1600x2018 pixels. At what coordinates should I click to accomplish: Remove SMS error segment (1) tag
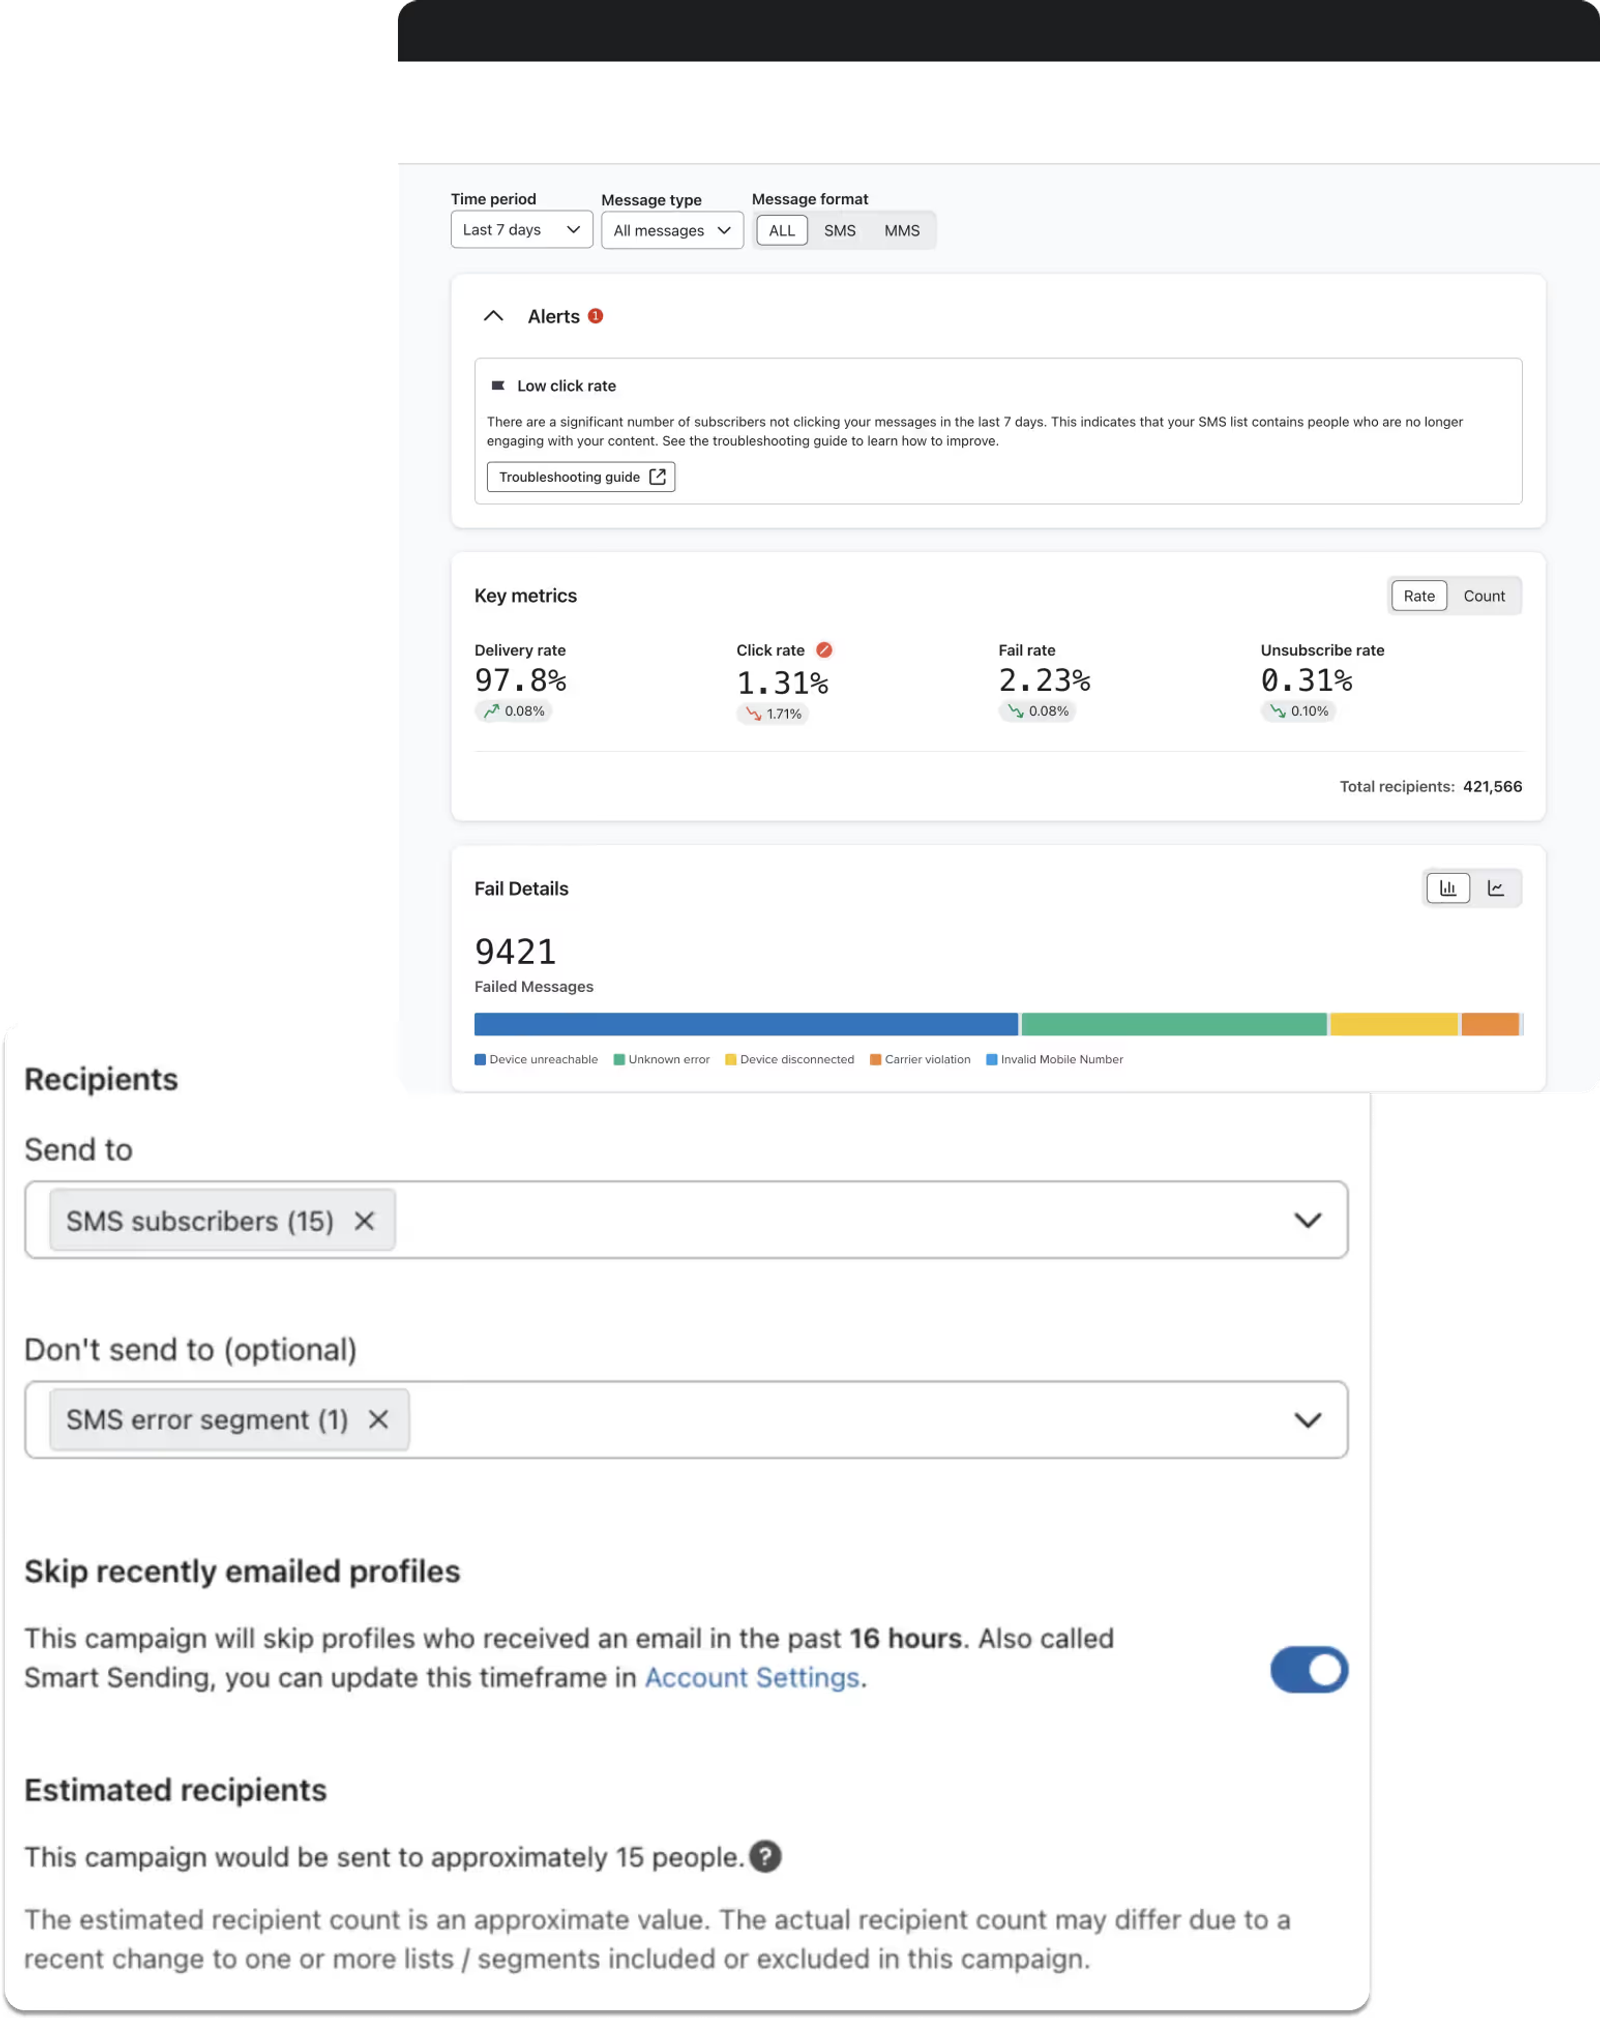tap(378, 1420)
